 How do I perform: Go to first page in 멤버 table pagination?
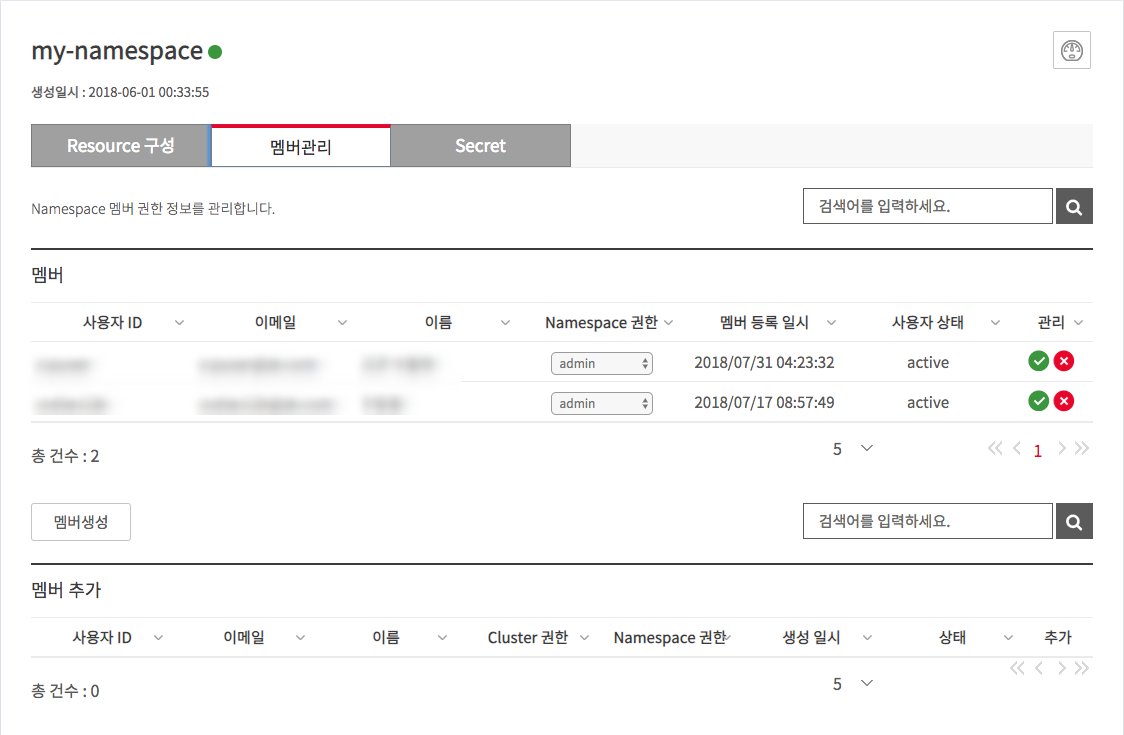pos(995,449)
